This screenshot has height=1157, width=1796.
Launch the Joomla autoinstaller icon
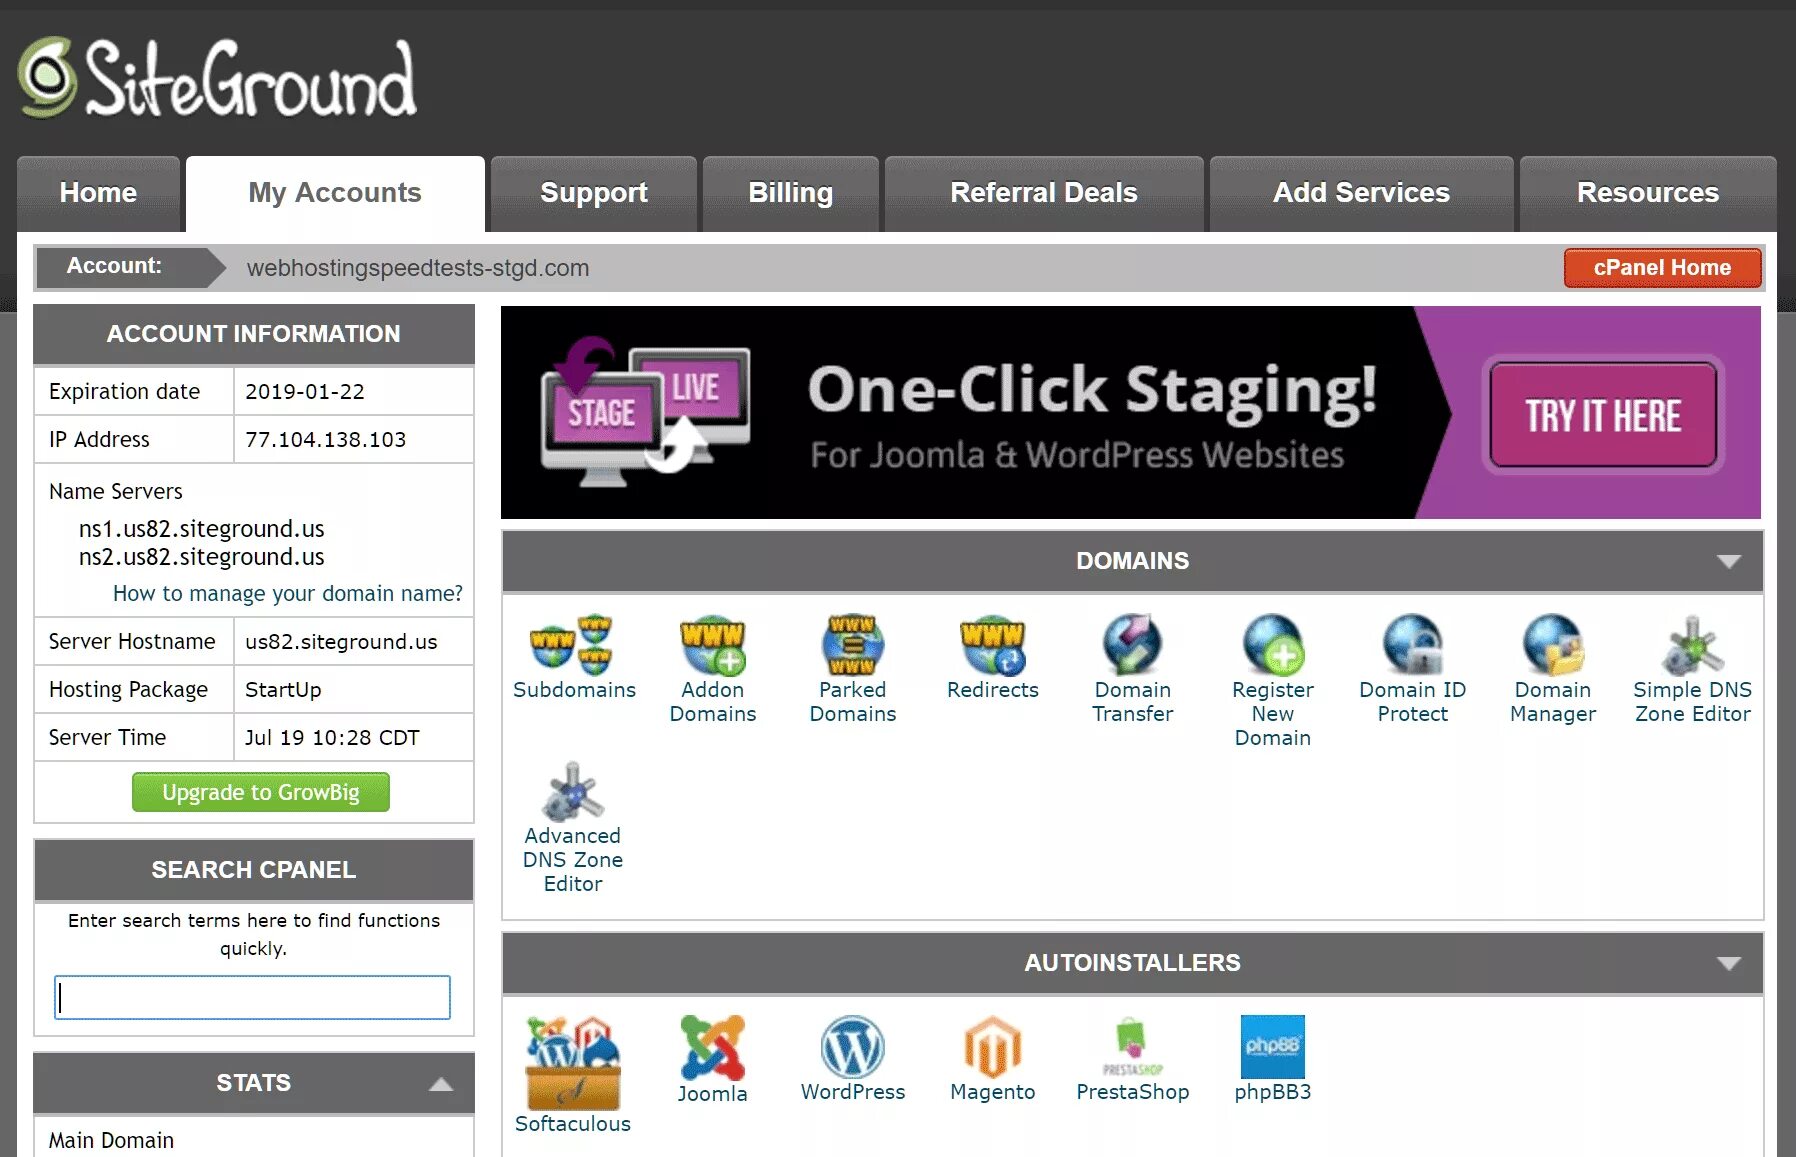(713, 1047)
